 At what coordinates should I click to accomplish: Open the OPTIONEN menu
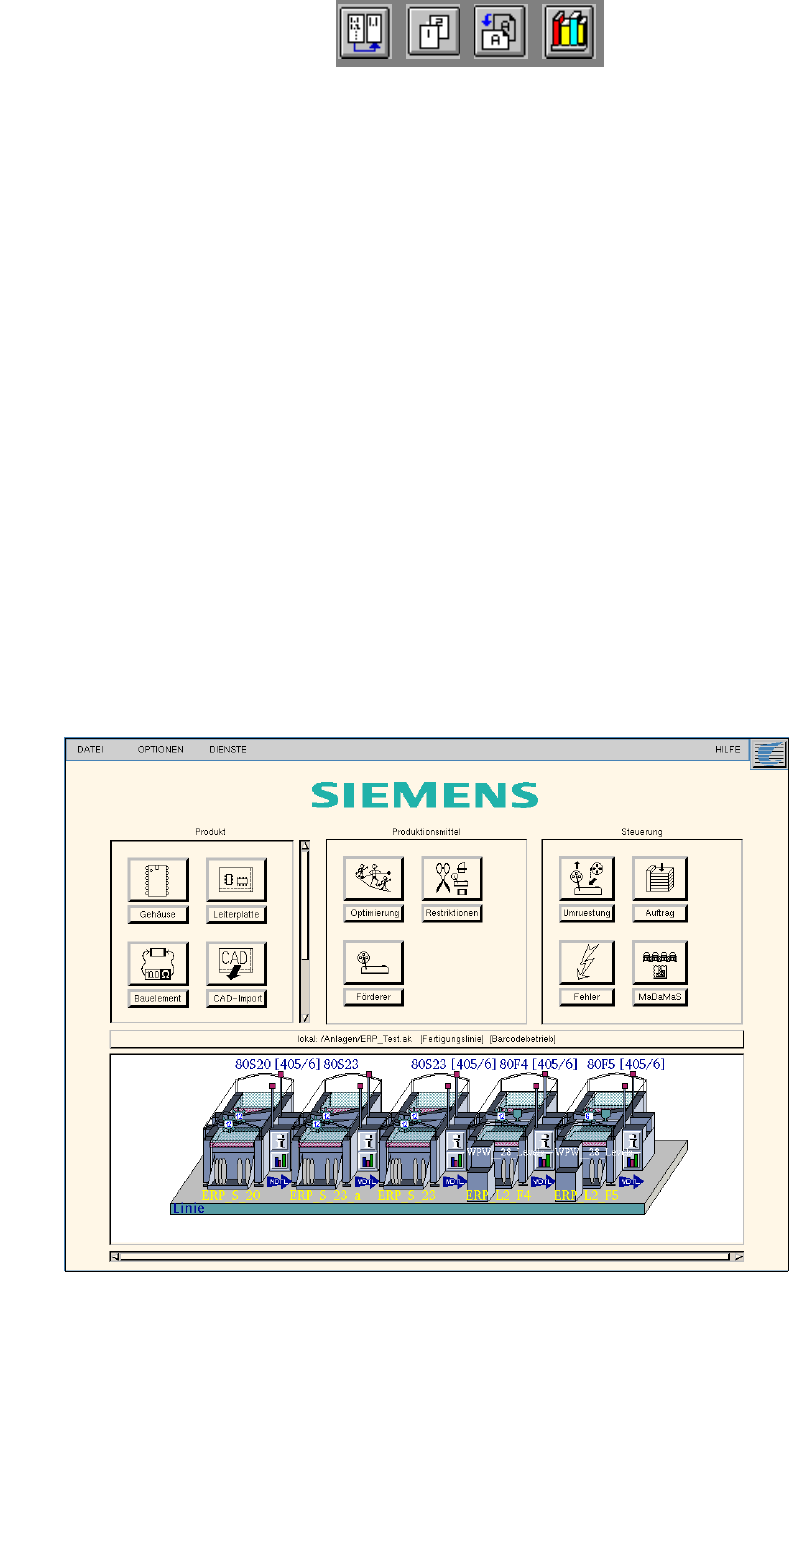(160, 749)
